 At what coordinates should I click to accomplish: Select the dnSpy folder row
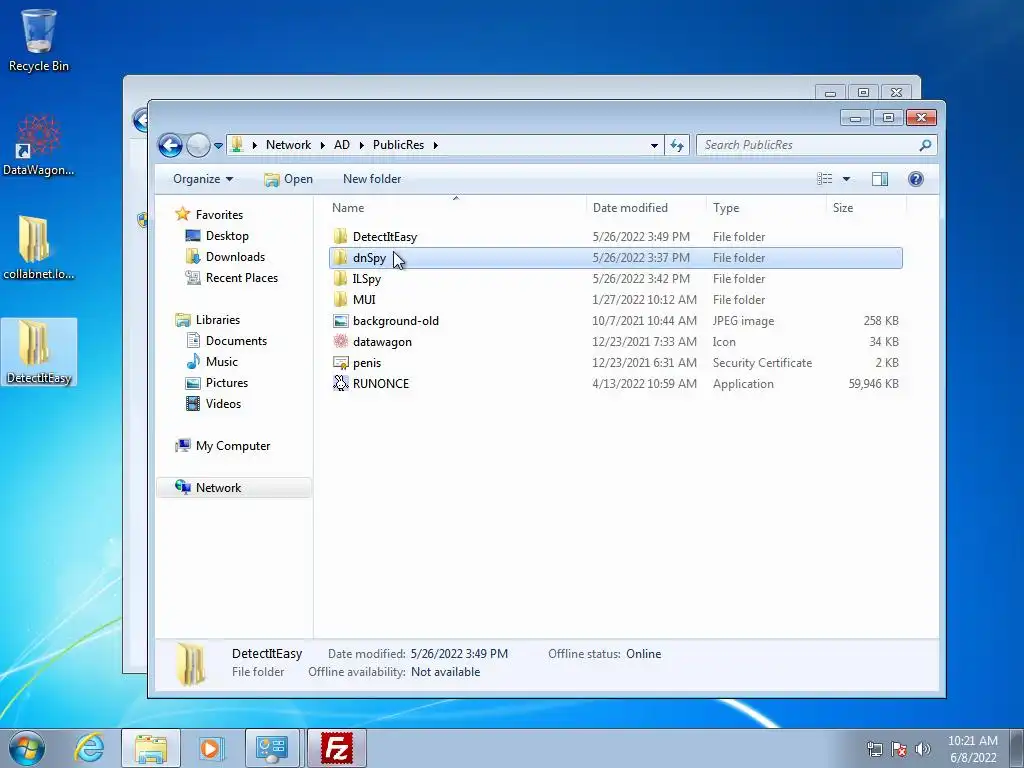point(616,258)
